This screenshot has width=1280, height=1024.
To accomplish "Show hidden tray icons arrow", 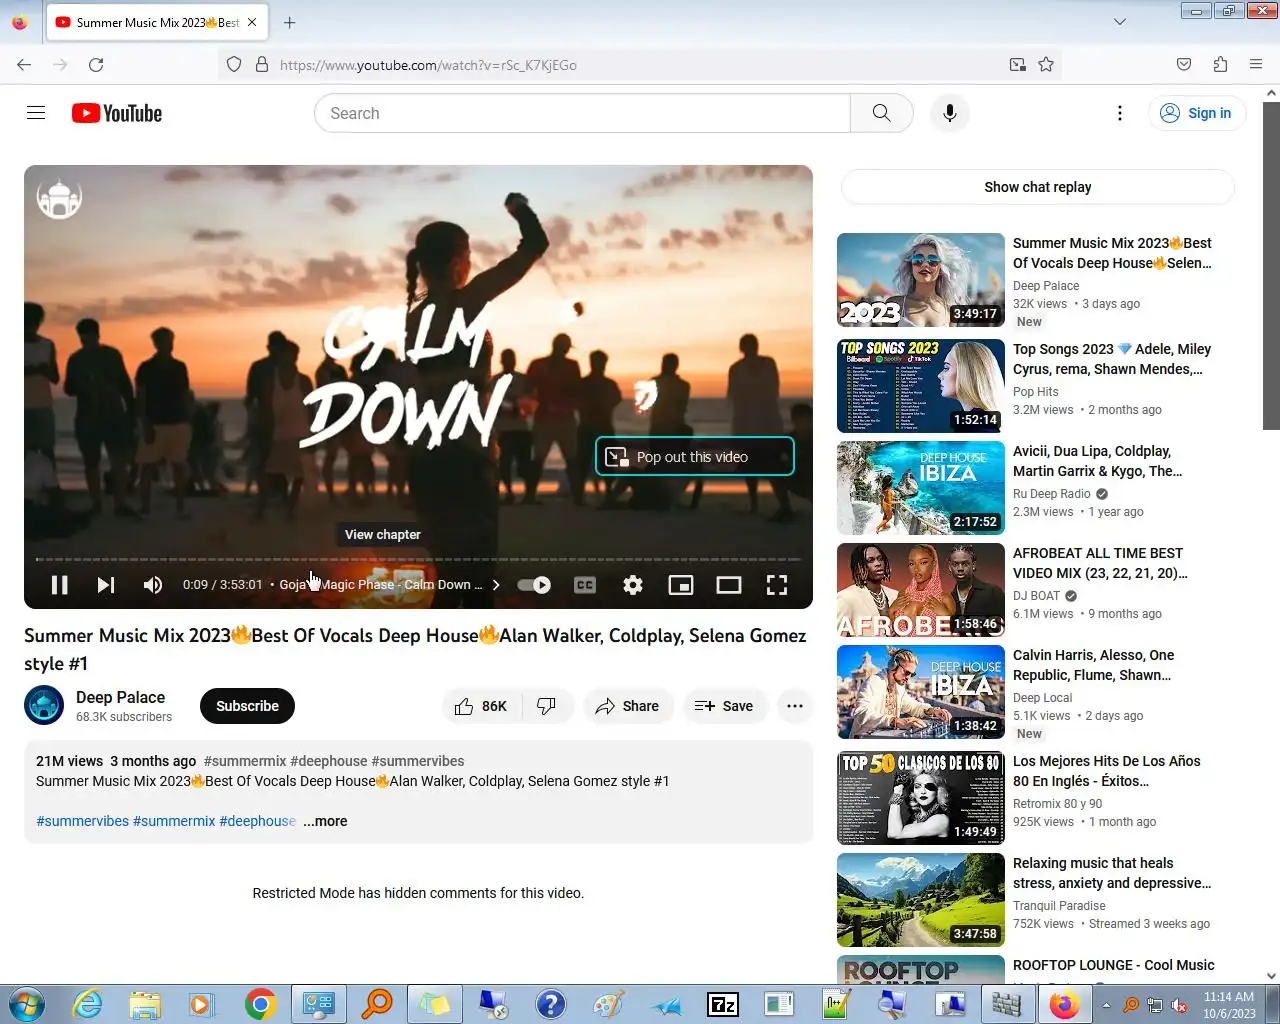I will (1106, 1005).
